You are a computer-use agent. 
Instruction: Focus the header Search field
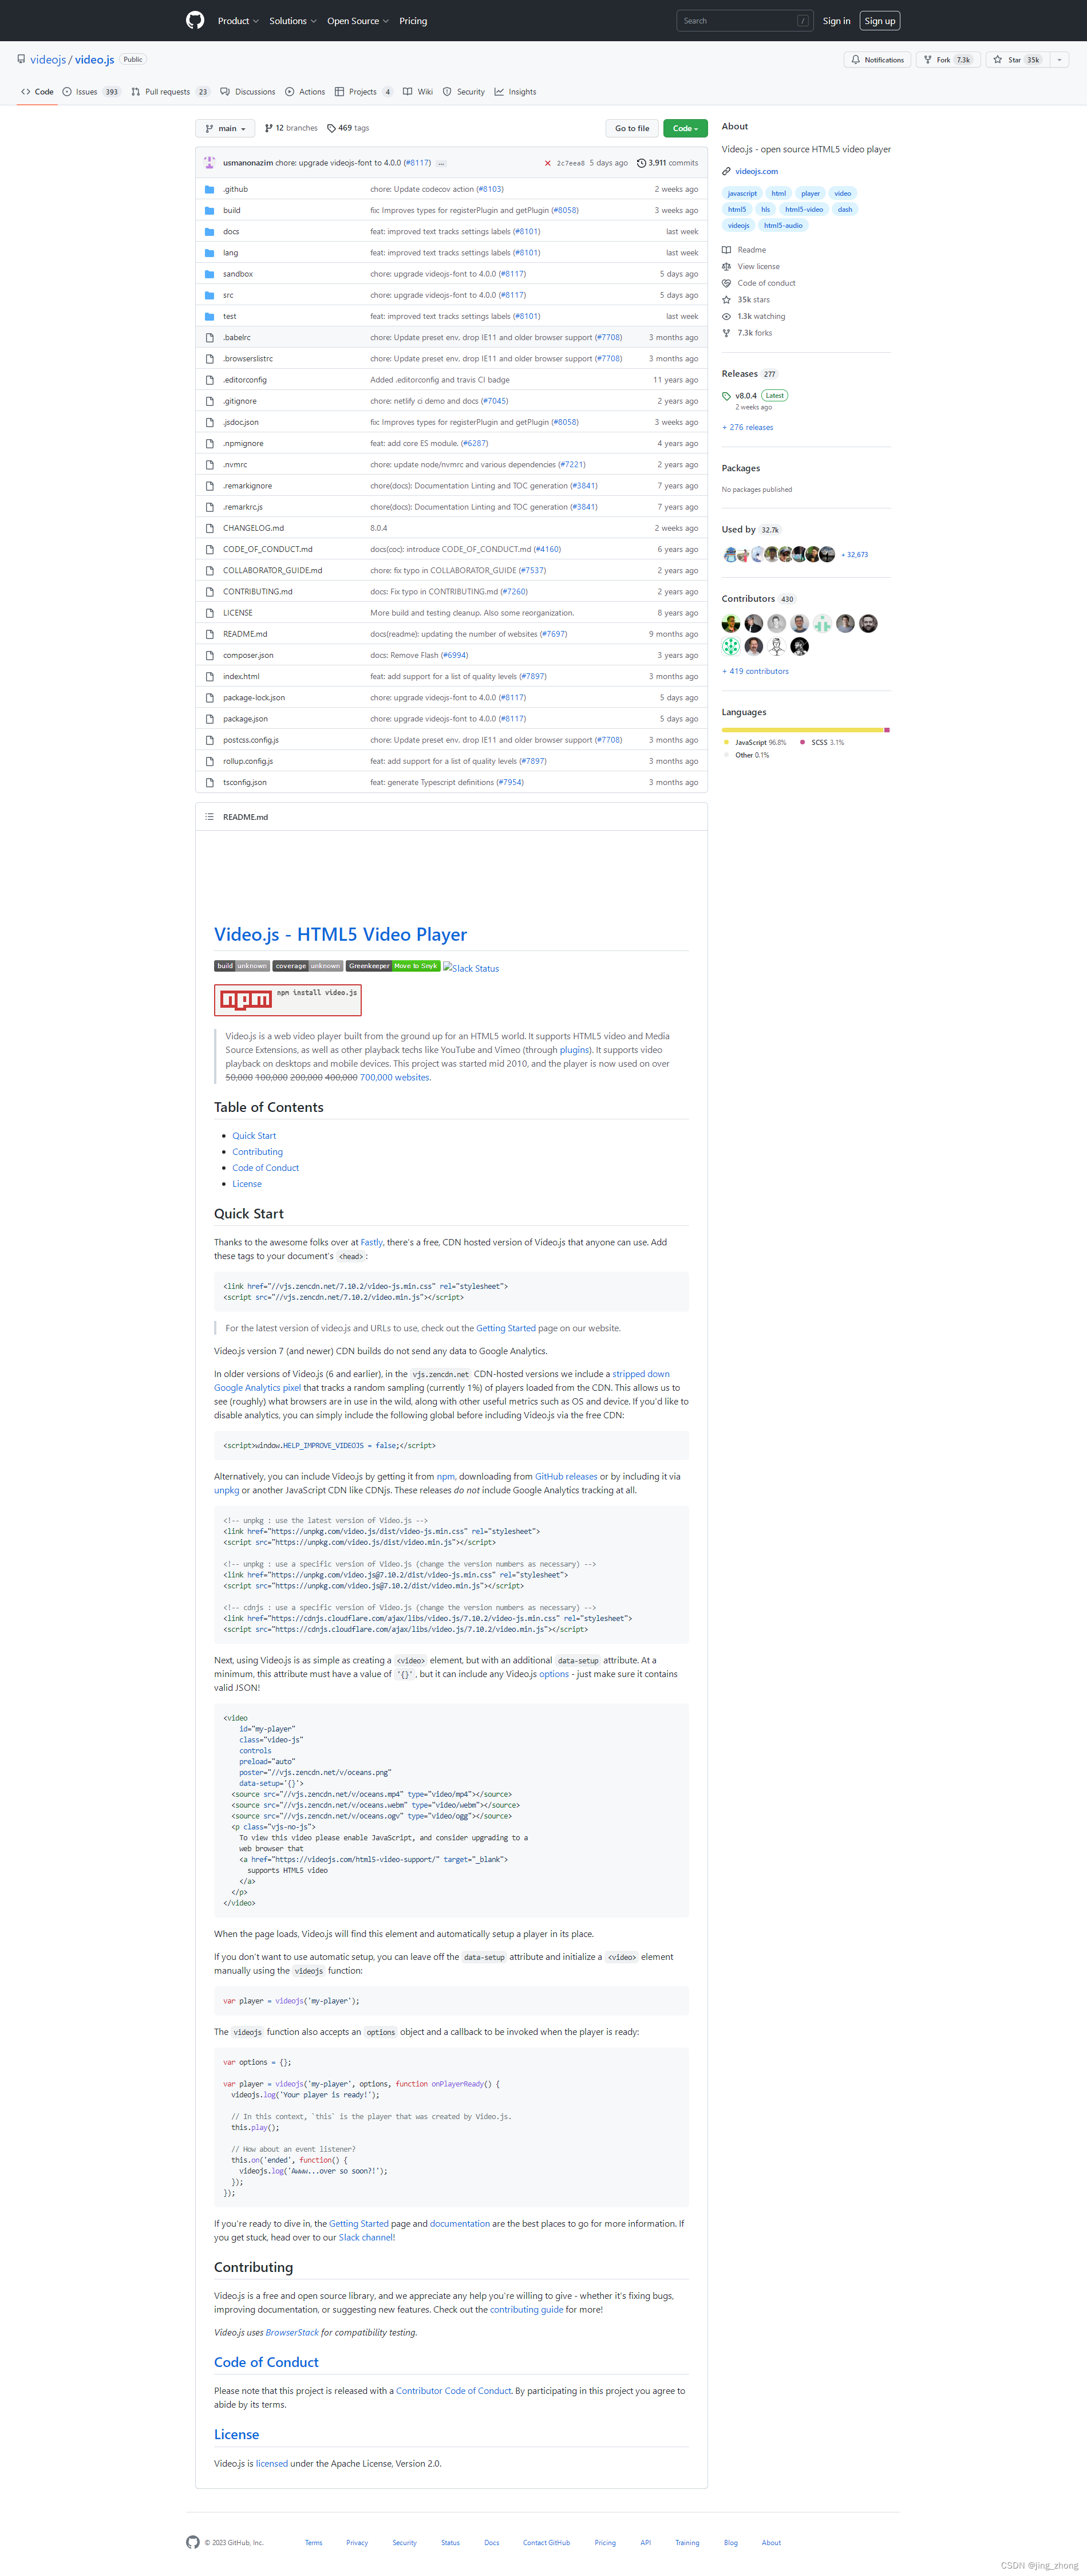pos(744,21)
